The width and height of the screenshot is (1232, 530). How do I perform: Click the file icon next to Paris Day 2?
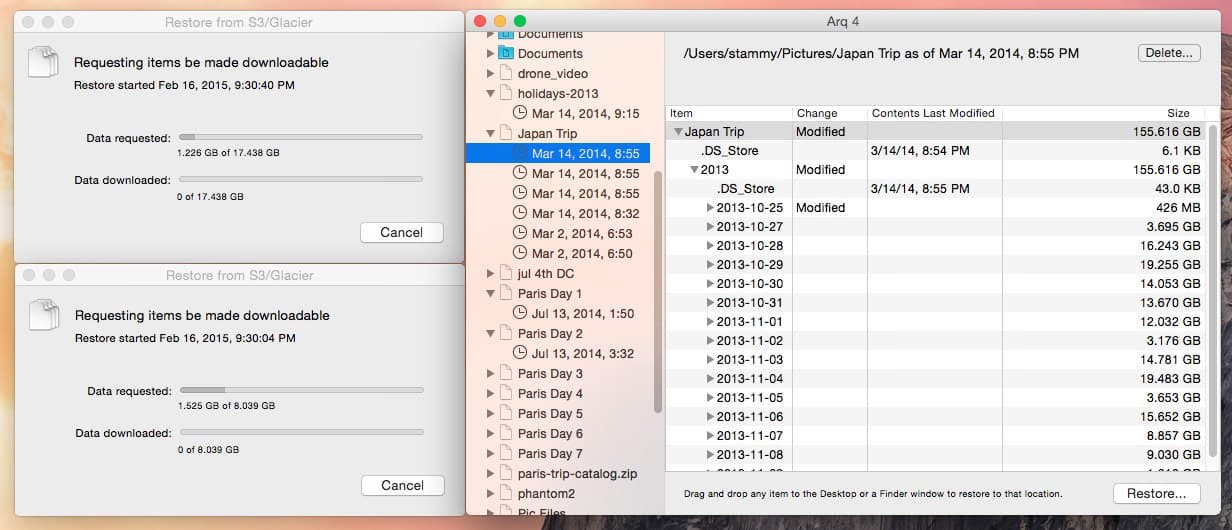pyautogui.click(x=505, y=333)
